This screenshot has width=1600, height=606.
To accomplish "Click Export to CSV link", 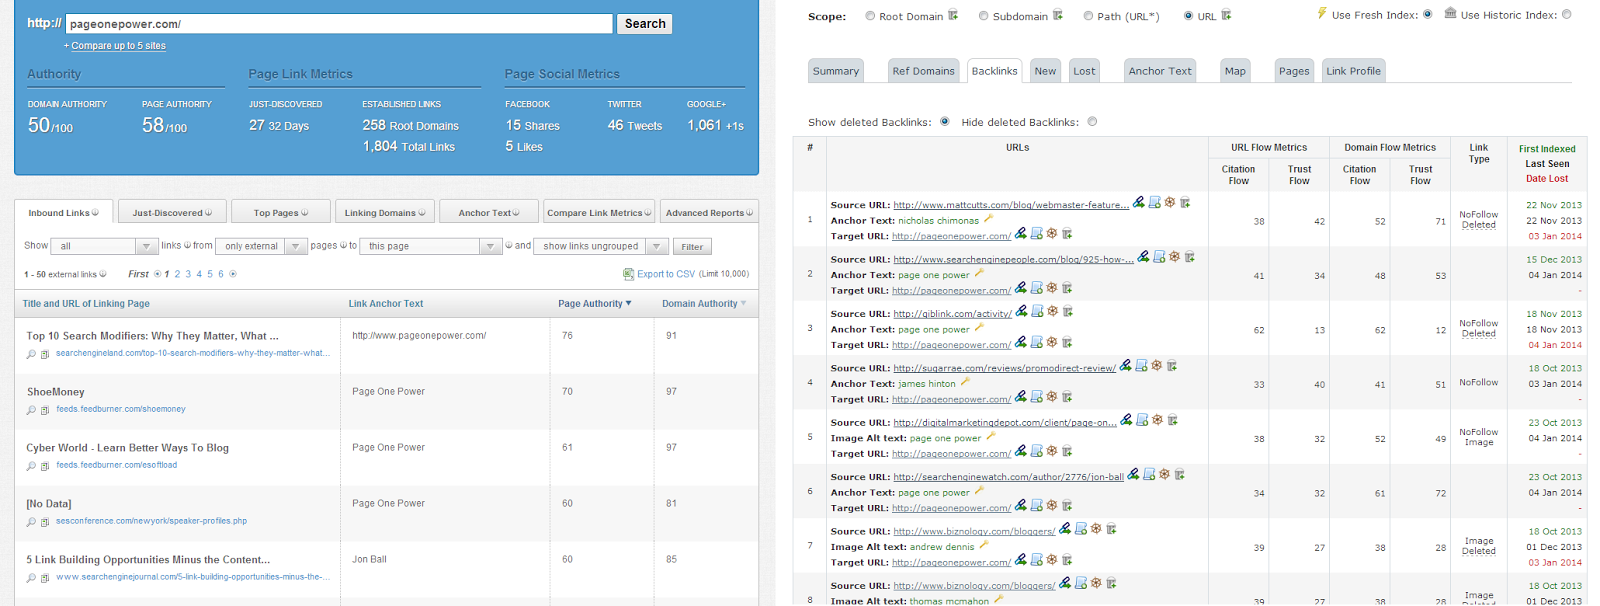I will tap(666, 274).
